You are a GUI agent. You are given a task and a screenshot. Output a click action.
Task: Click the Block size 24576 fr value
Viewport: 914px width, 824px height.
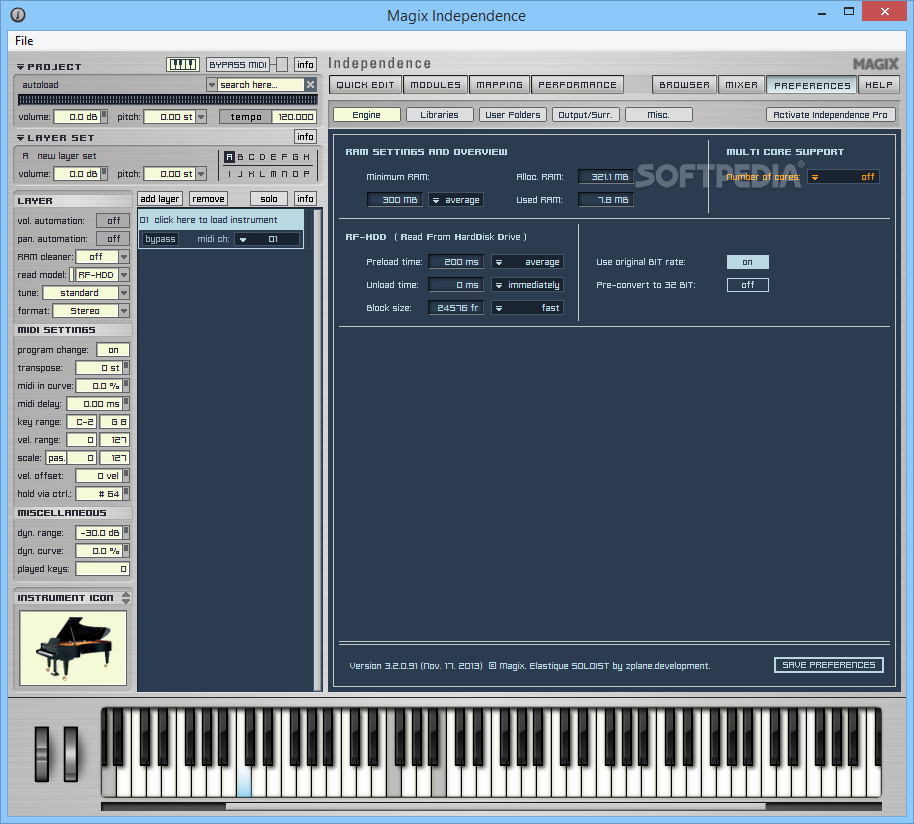point(456,308)
